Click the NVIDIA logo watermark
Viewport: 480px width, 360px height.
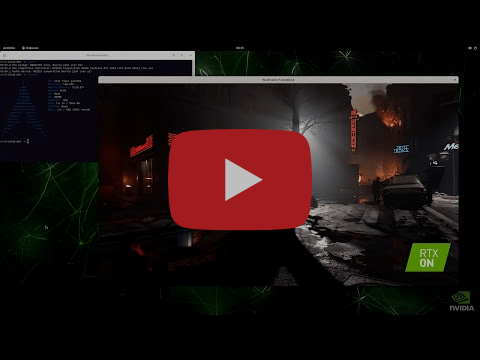[x=462, y=301]
